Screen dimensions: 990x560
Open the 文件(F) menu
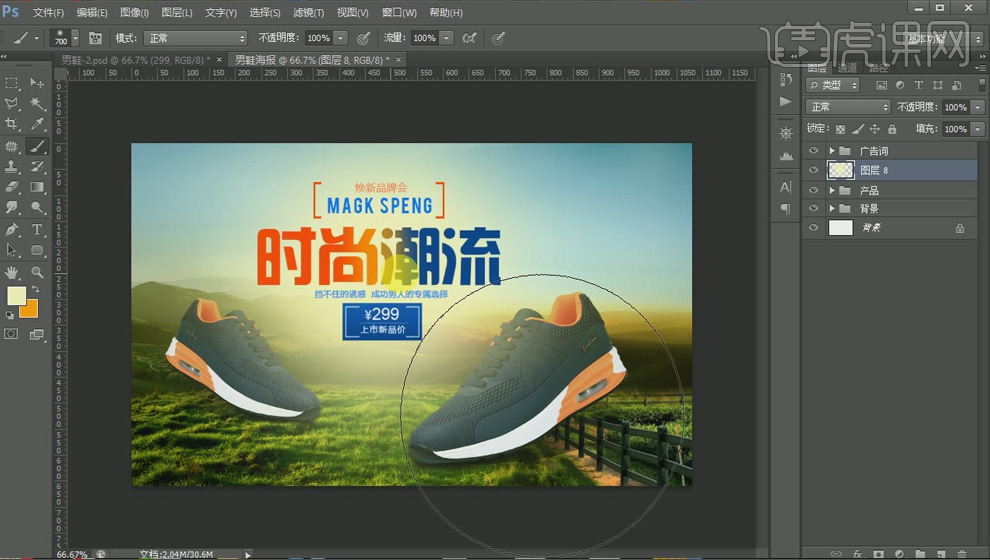48,13
